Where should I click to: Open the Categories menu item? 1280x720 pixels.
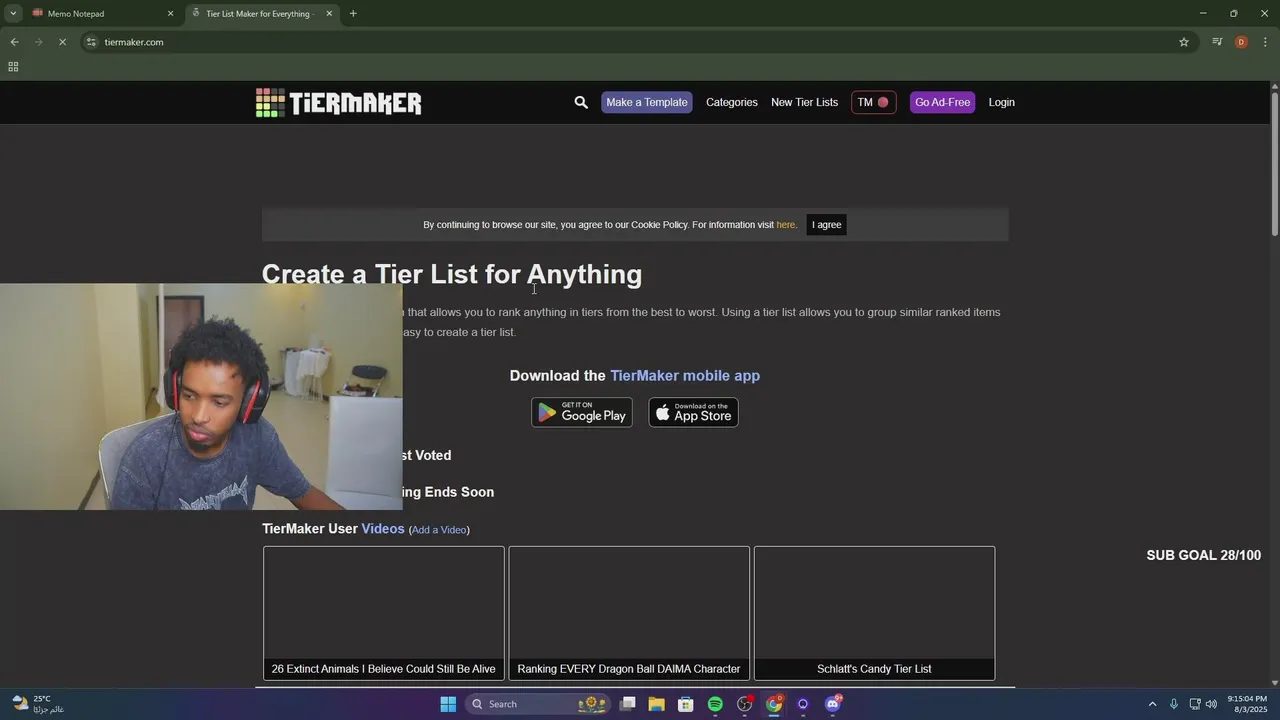coord(732,102)
